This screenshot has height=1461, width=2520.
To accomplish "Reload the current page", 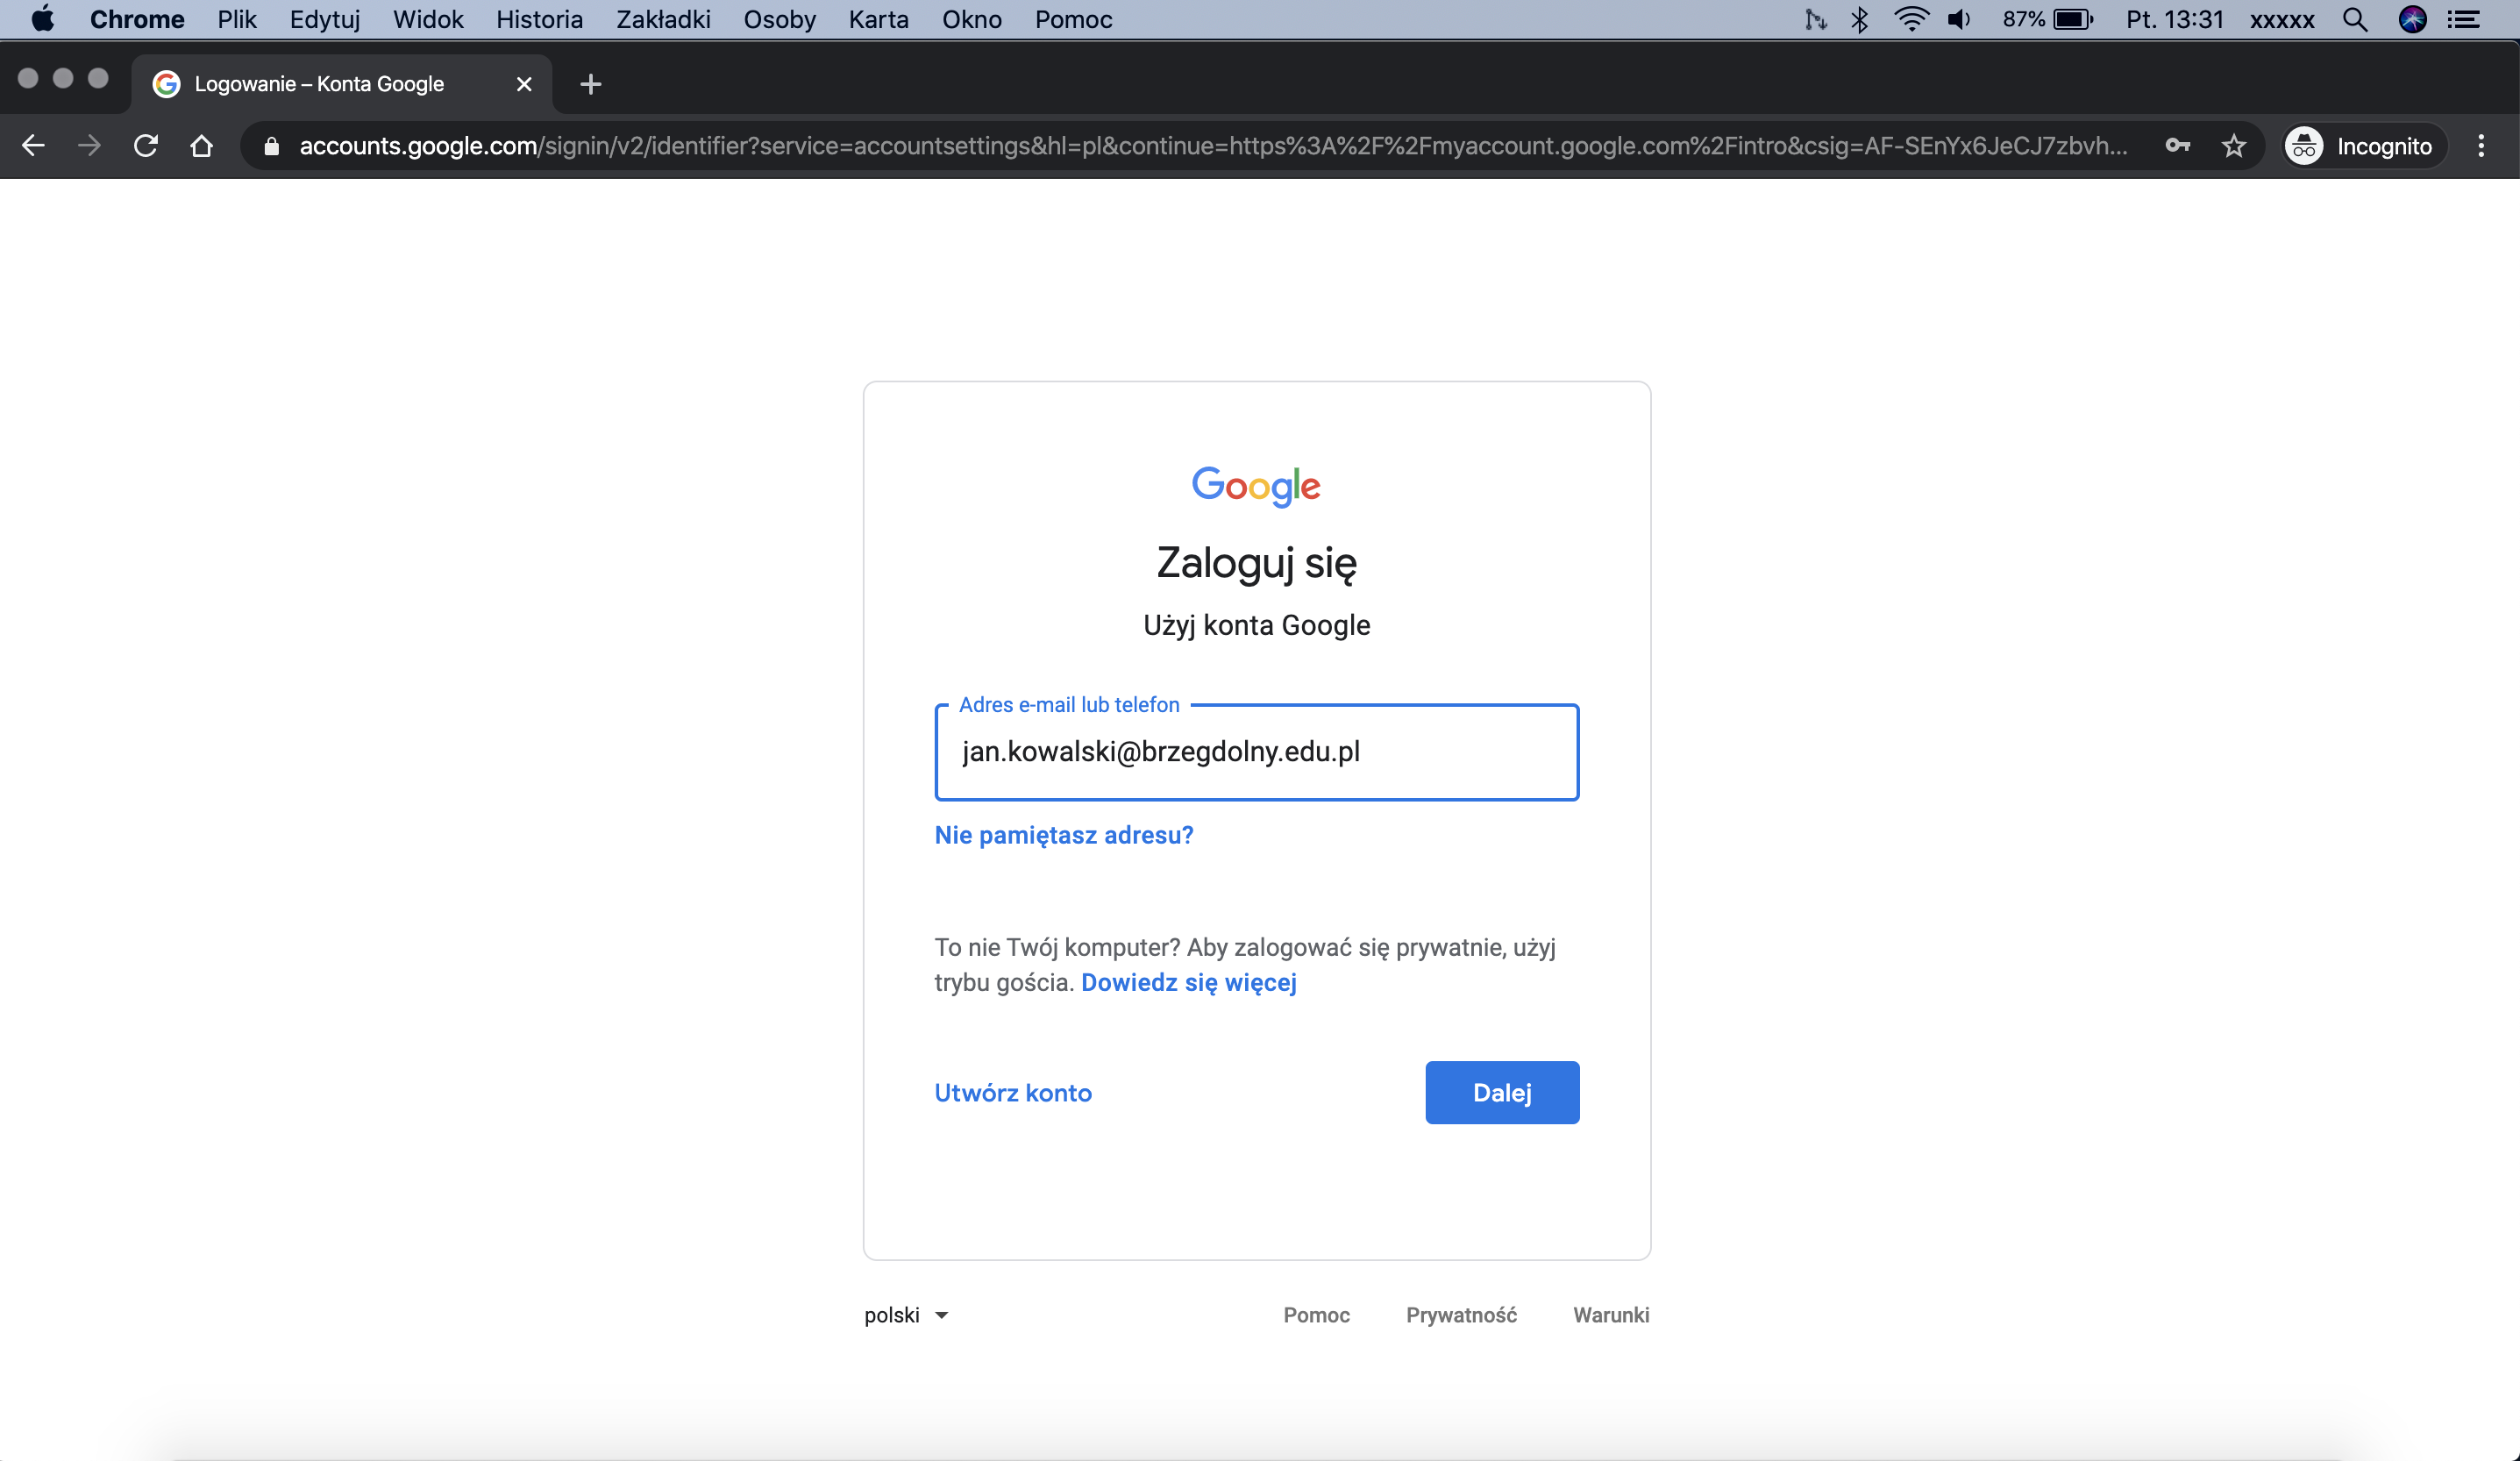I will (145, 146).
